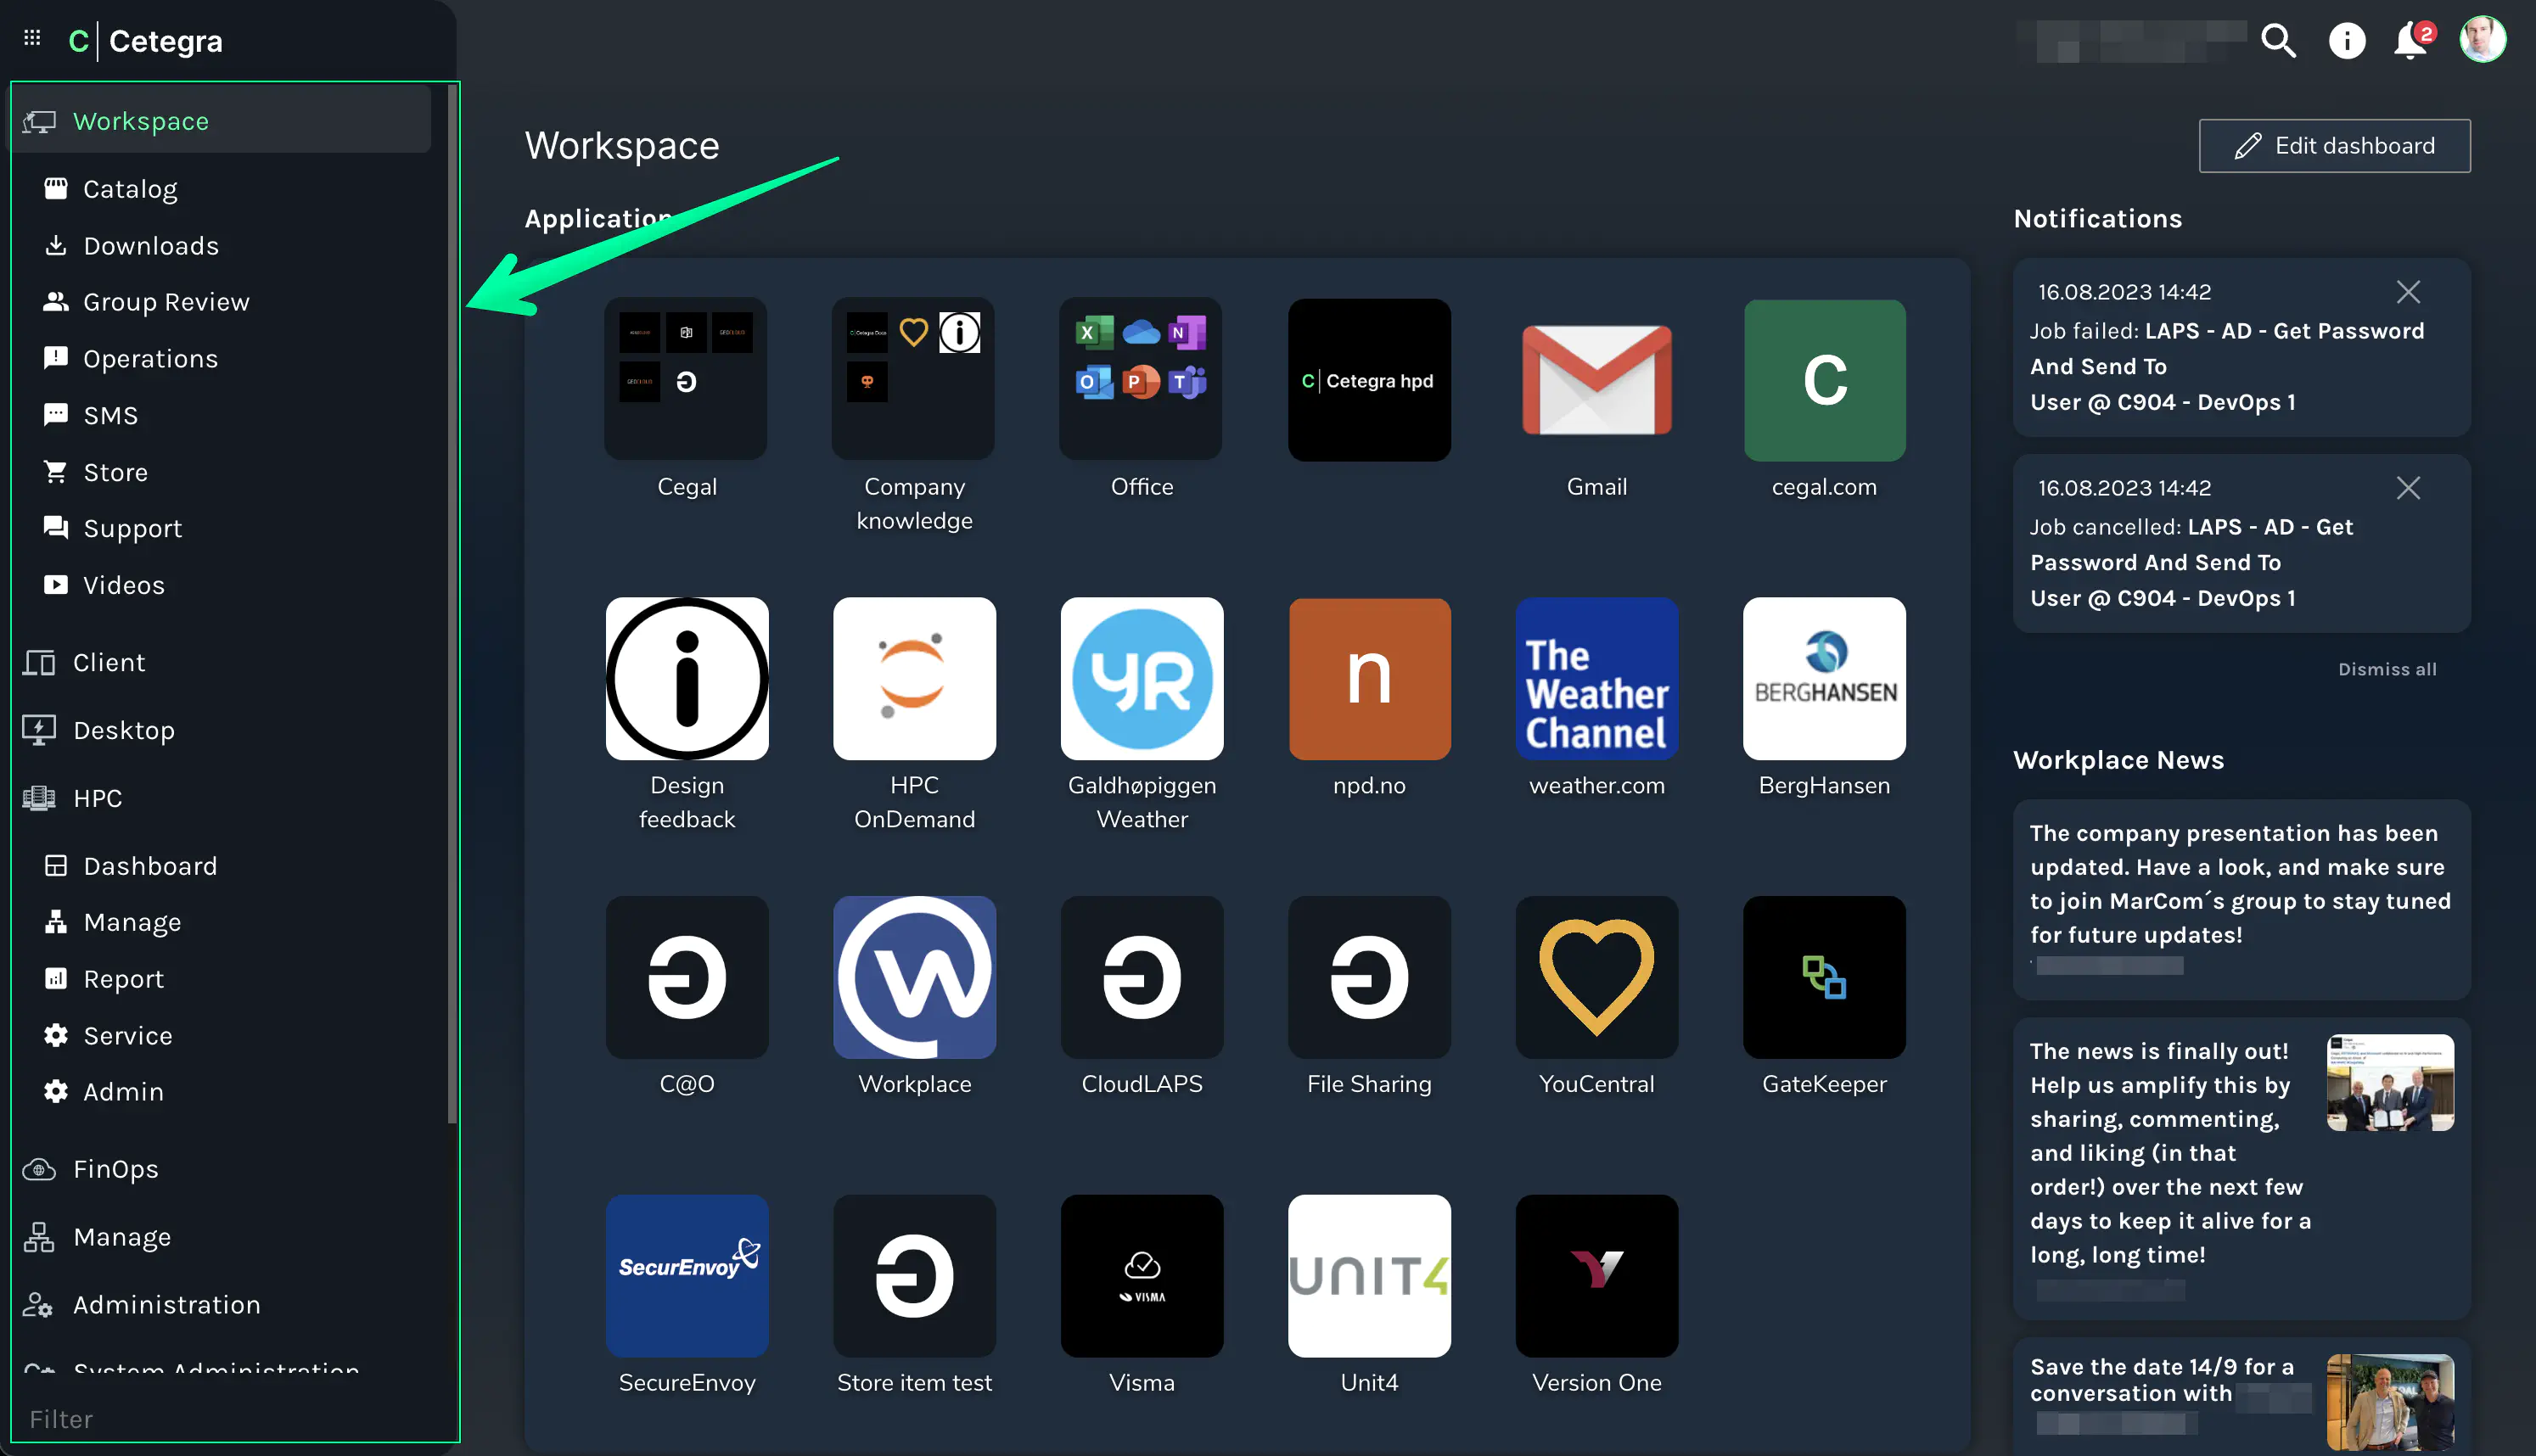
Task: Open the user profile avatar
Action: pyautogui.click(x=2483, y=40)
